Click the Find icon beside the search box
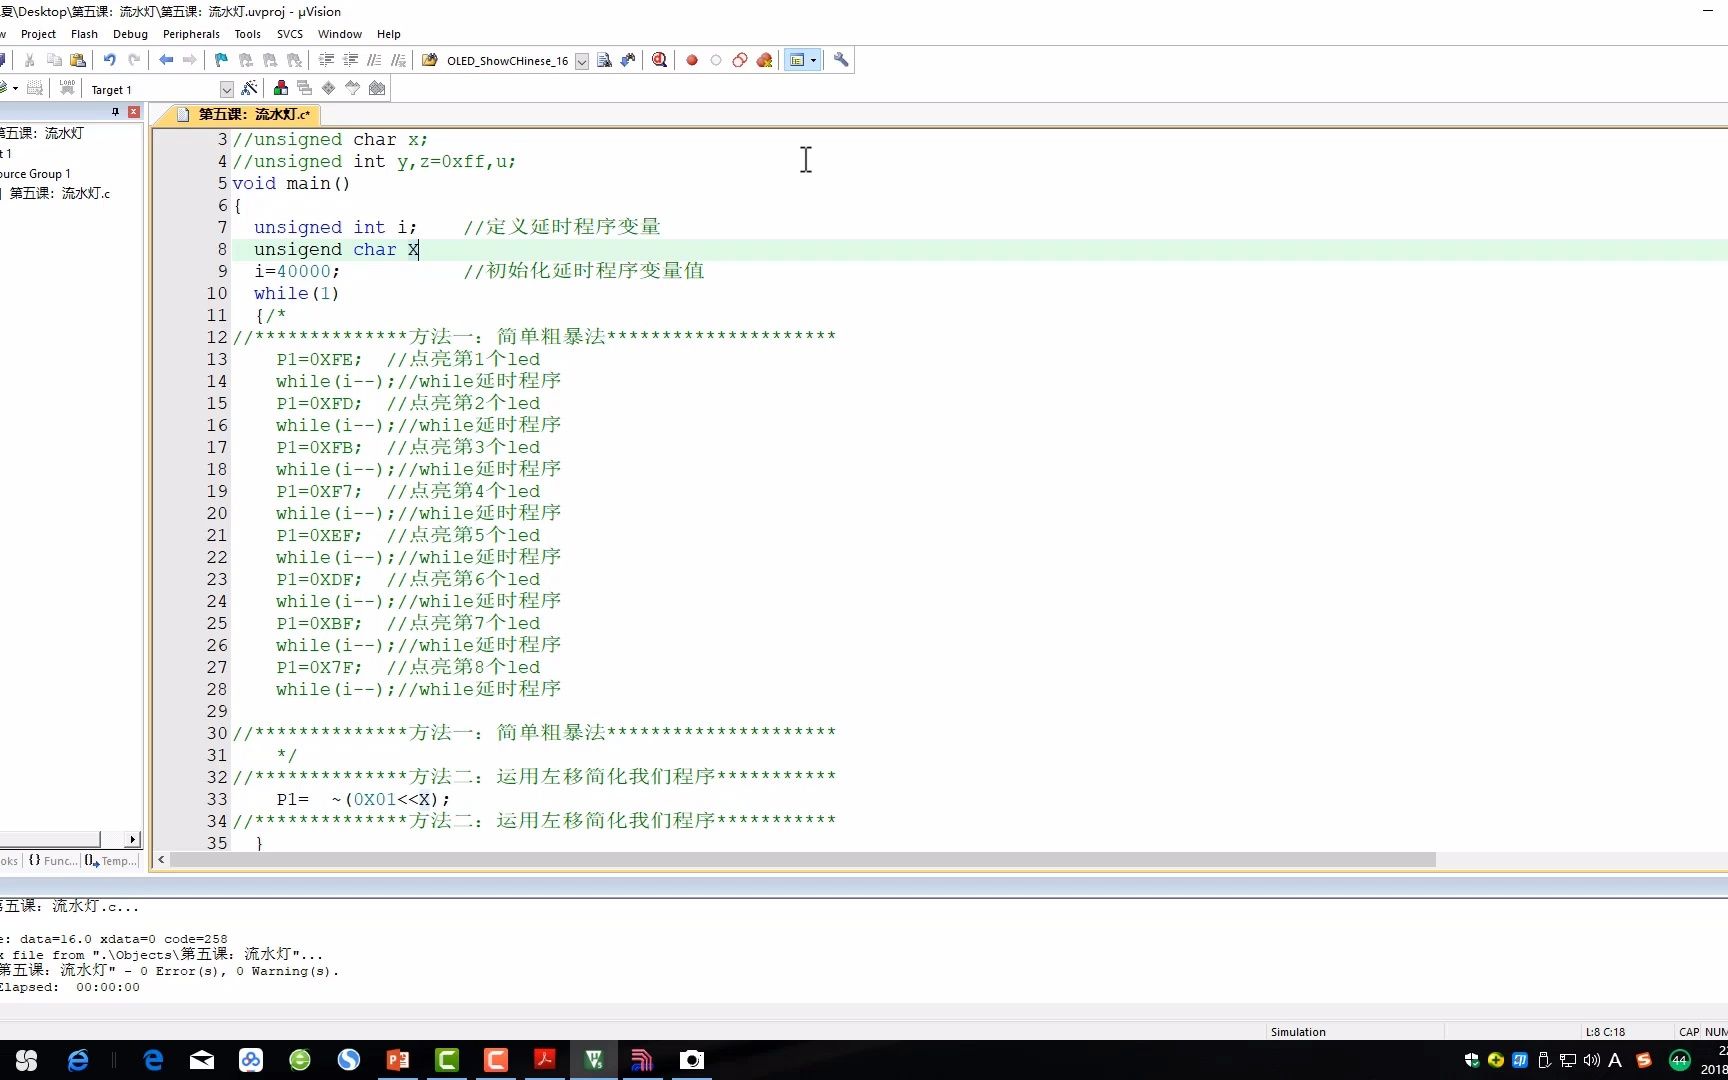The height and width of the screenshot is (1080, 1728). (x=604, y=60)
